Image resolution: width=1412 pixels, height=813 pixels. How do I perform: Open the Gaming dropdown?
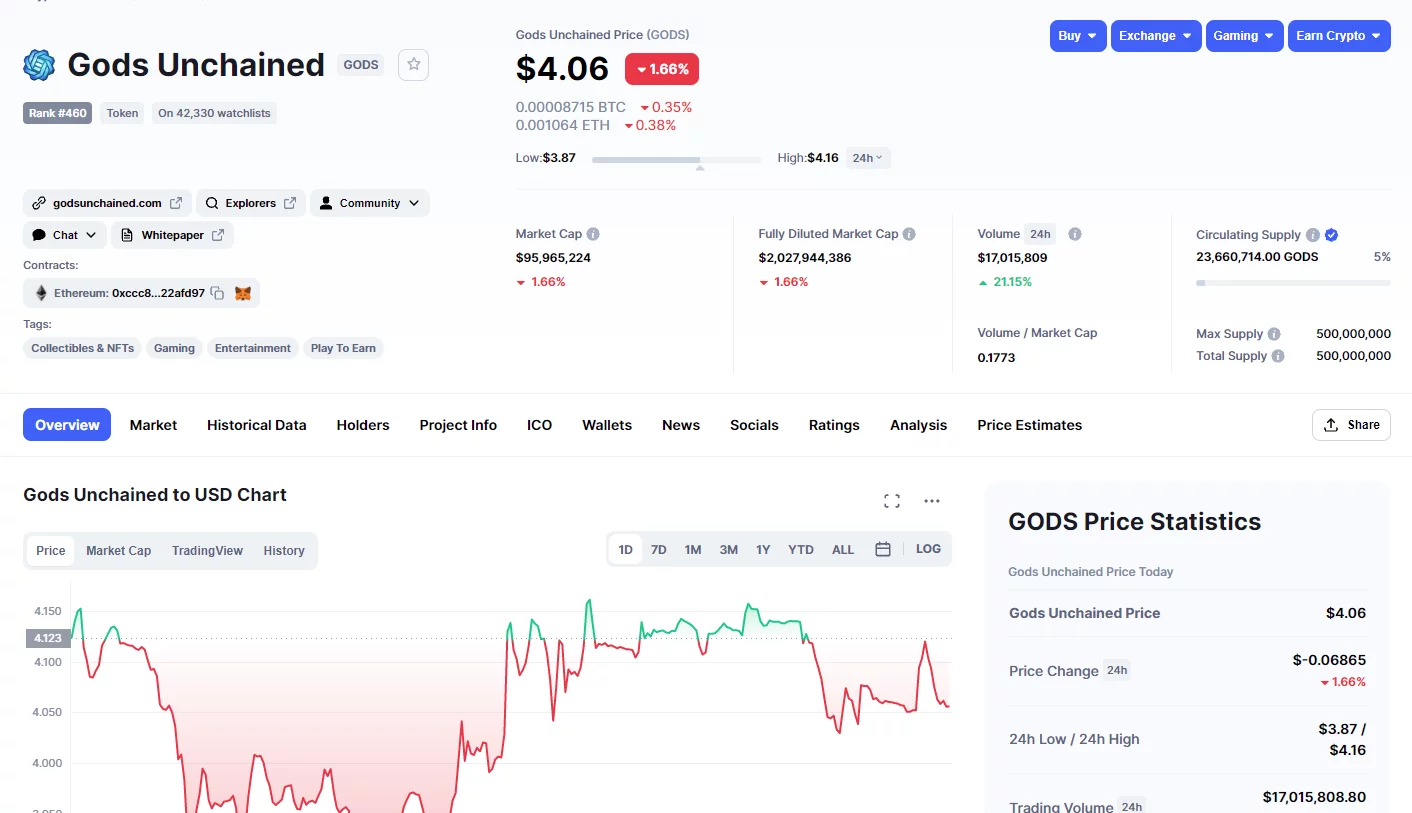click(x=1245, y=36)
